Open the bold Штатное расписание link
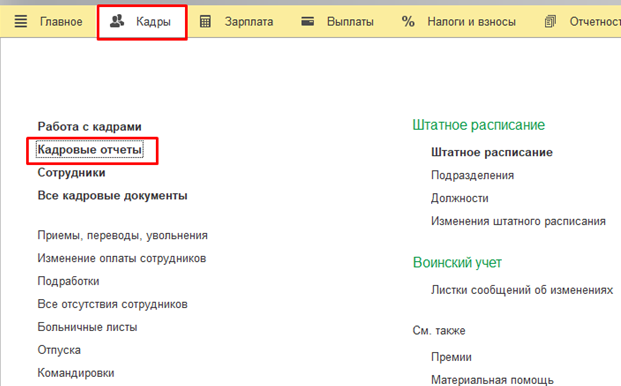 point(492,152)
